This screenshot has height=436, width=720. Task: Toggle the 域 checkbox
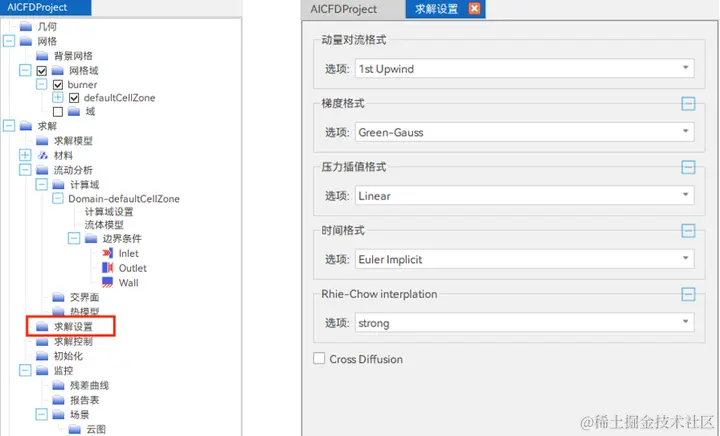pyautogui.click(x=58, y=112)
